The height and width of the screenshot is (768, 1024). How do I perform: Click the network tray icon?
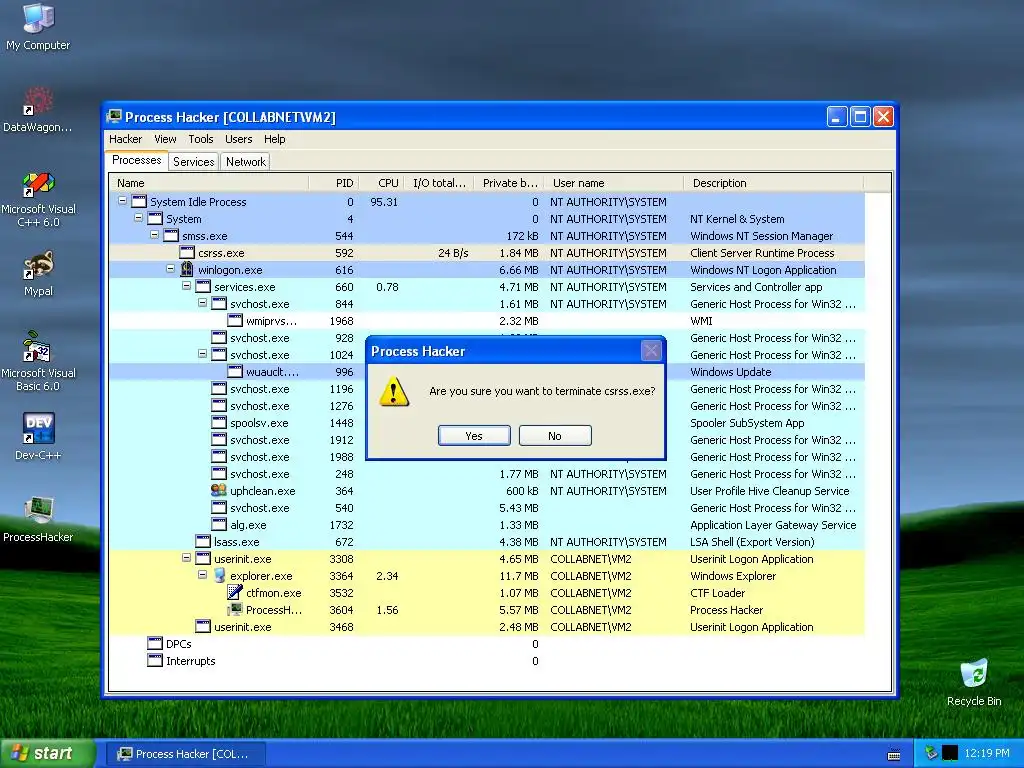click(931, 753)
